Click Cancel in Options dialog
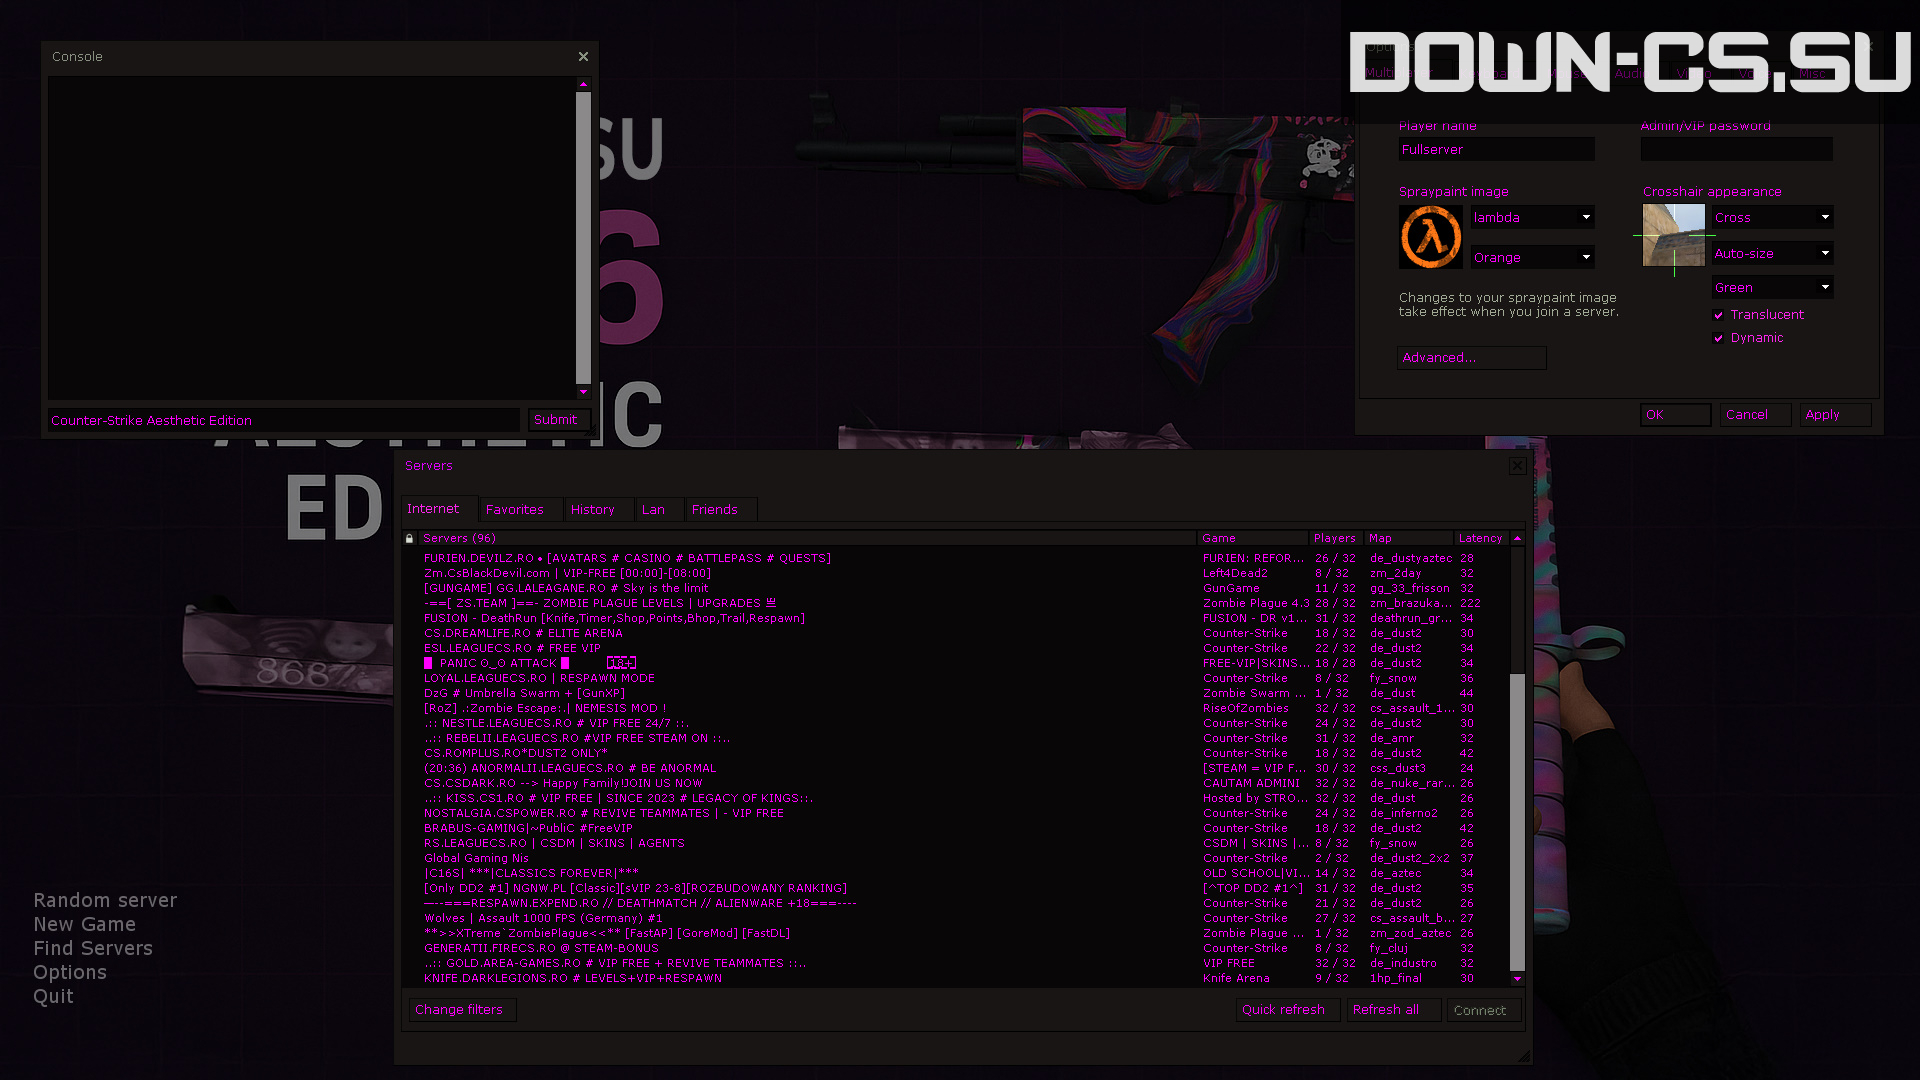This screenshot has width=1920, height=1080. click(1755, 415)
